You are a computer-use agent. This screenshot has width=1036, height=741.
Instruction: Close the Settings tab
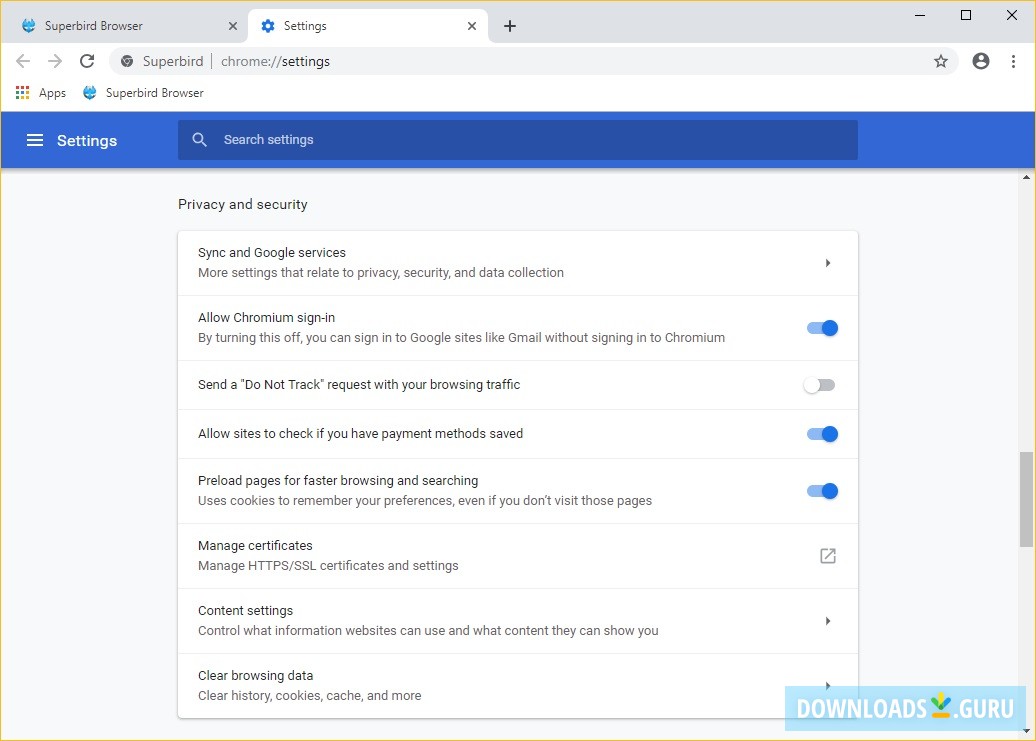tap(472, 26)
